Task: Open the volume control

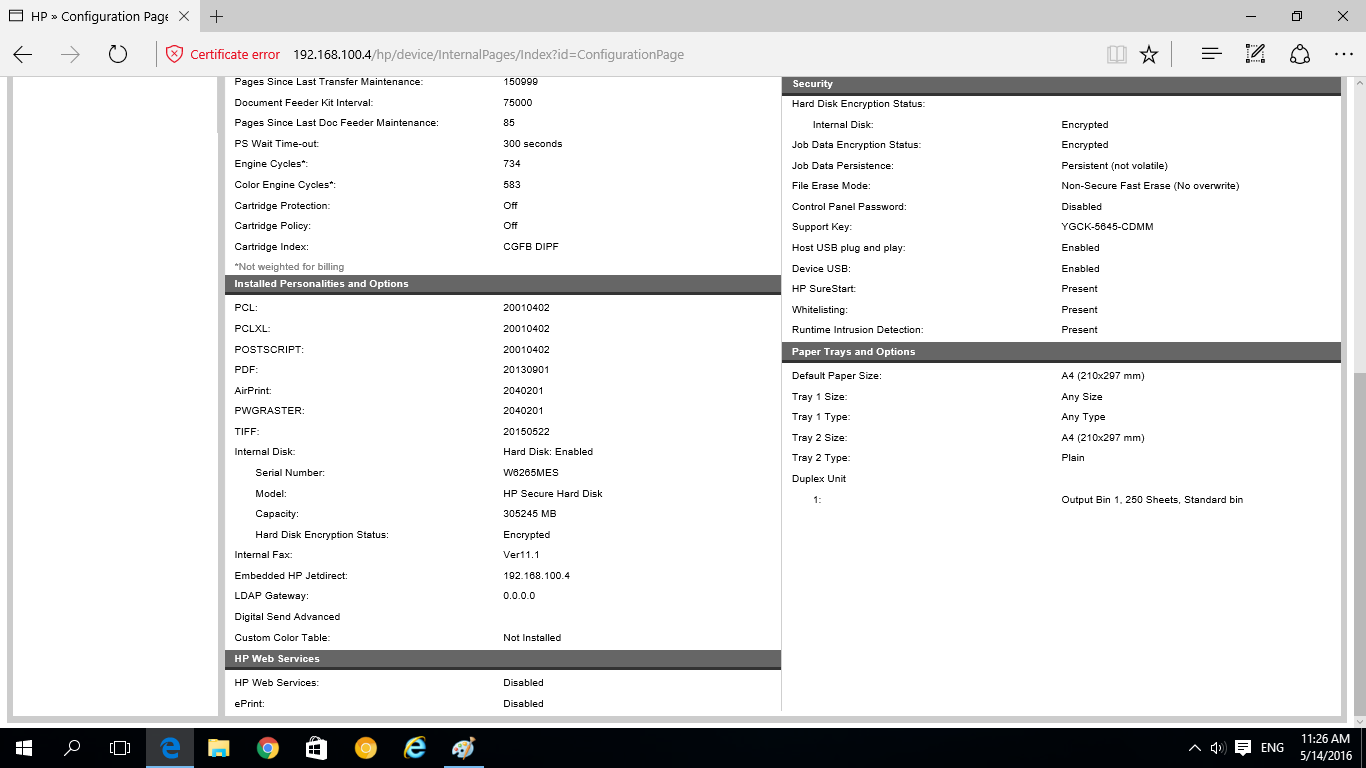Action: coord(1218,748)
